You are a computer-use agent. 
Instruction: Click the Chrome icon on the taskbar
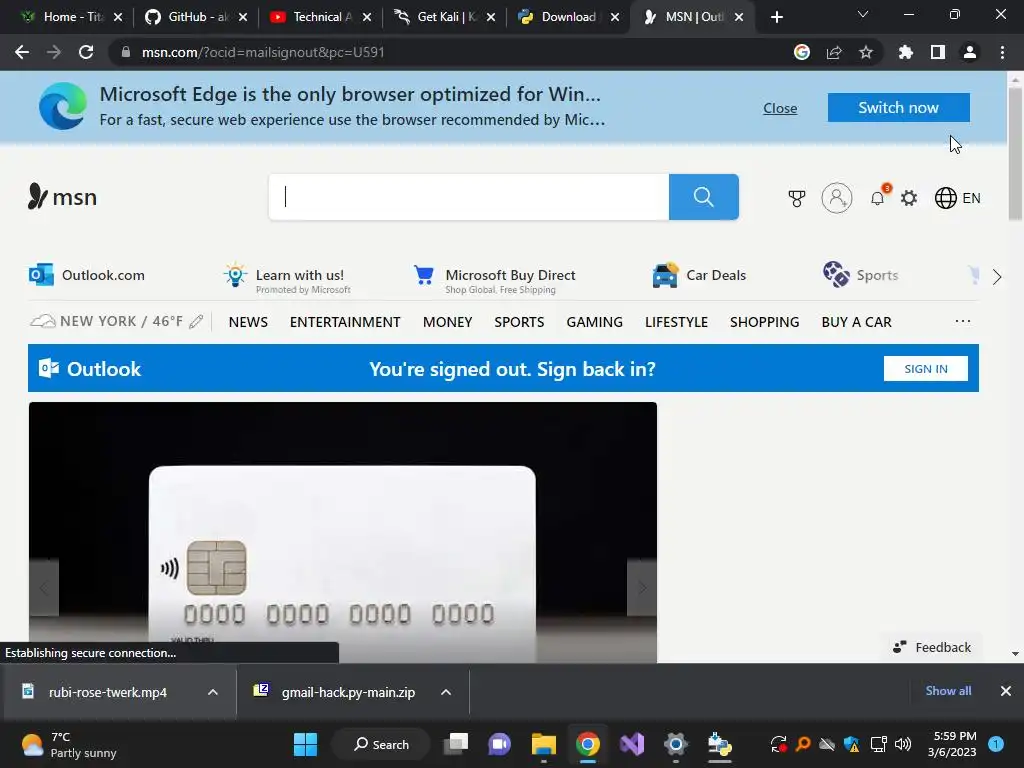point(588,744)
